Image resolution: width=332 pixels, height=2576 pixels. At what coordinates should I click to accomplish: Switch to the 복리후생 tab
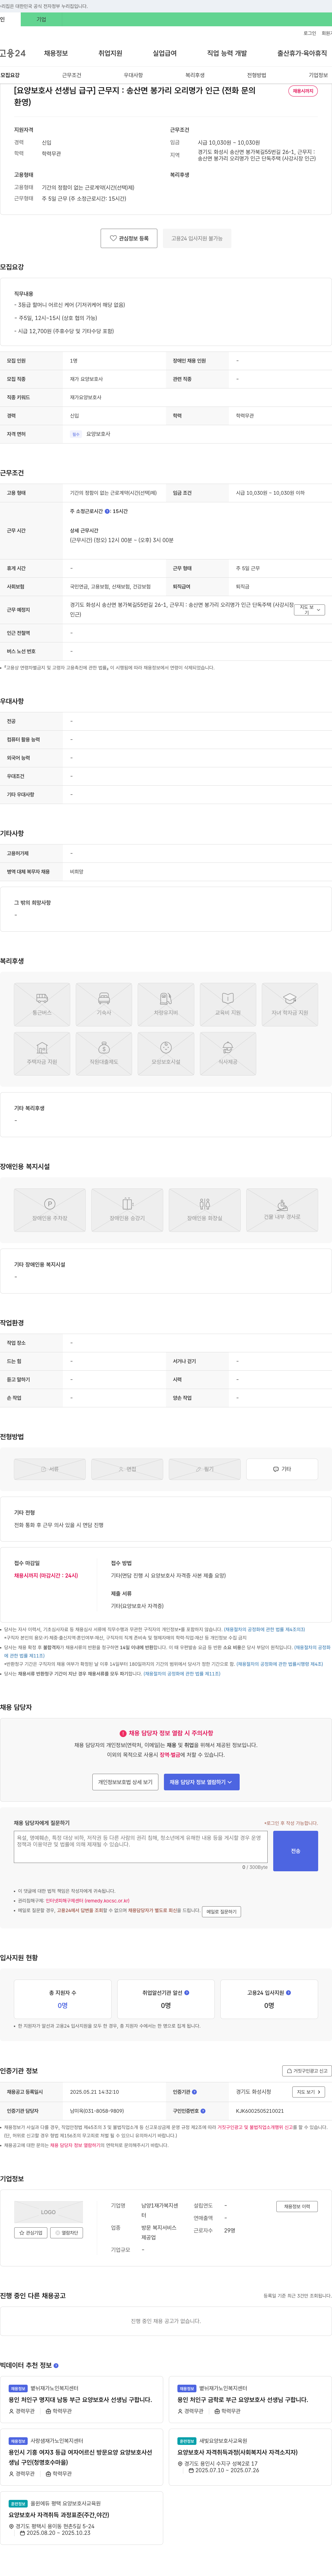pos(195,75)
